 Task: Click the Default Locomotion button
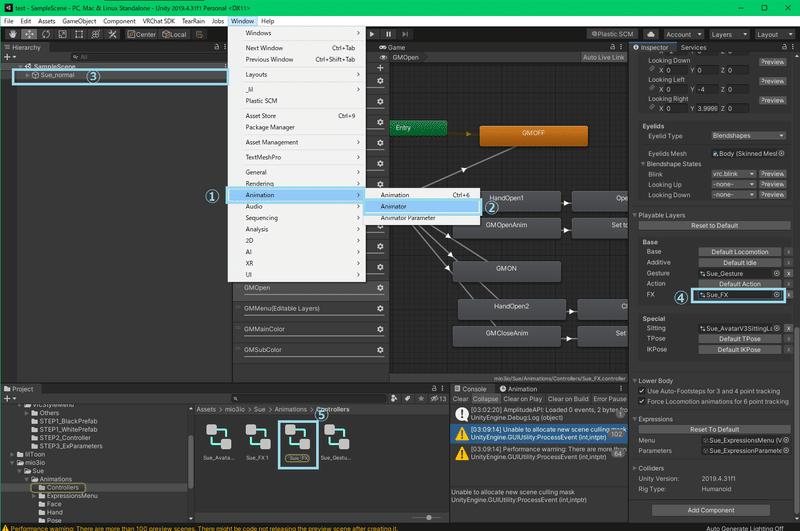(740, 252)
